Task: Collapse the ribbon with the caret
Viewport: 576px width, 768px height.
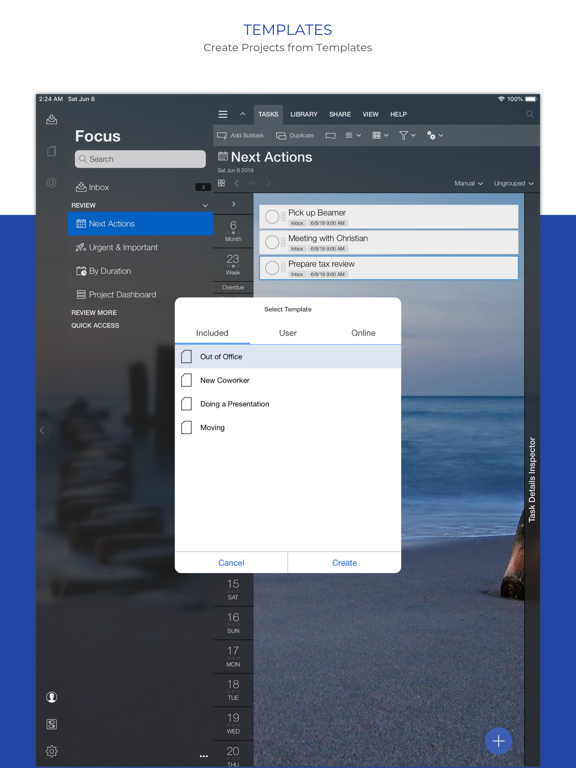Action: (242, 114)
